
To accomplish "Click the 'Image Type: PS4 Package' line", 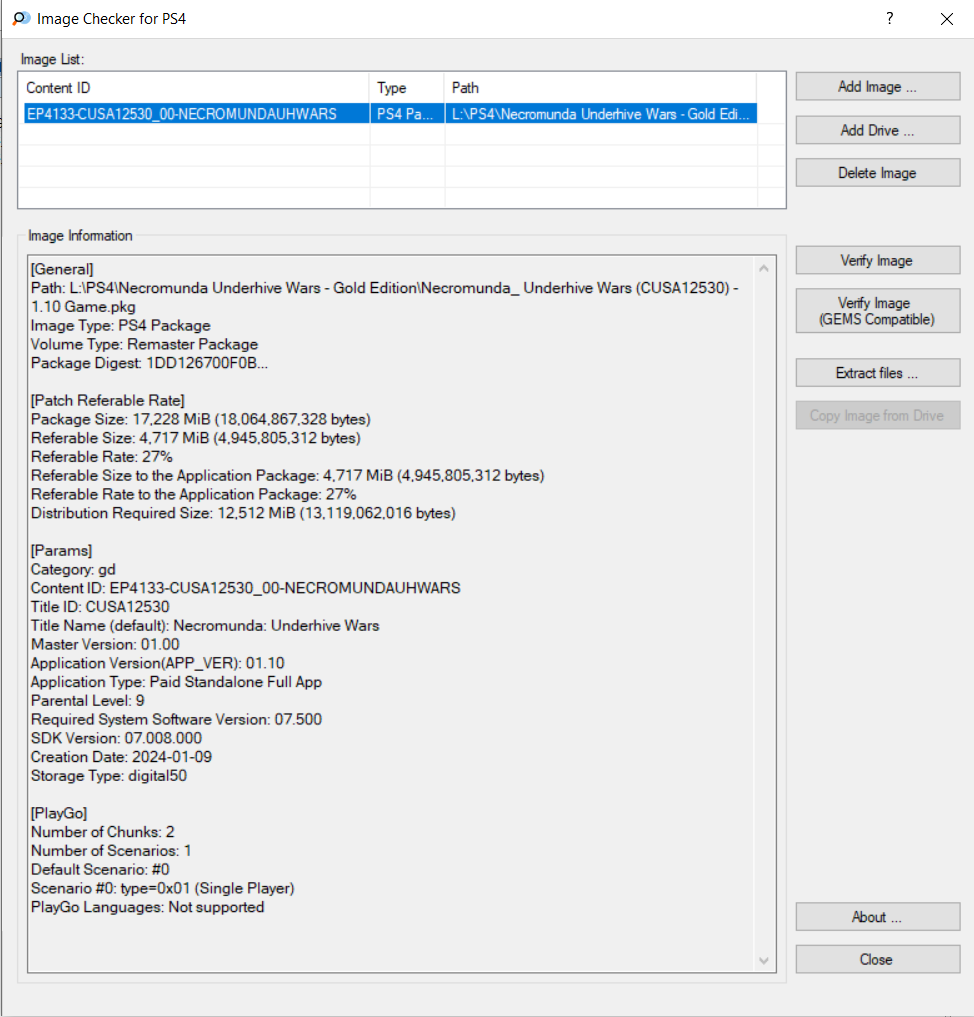I will click(x=121, y=326).
